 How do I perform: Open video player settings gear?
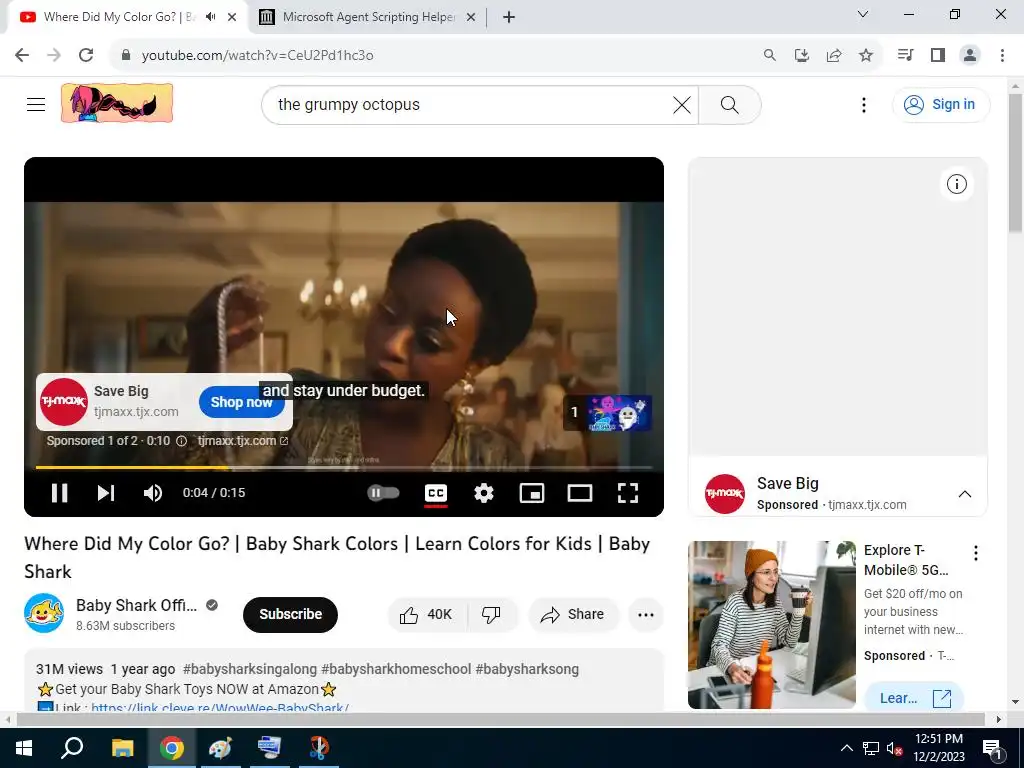(x=484, y=493)
